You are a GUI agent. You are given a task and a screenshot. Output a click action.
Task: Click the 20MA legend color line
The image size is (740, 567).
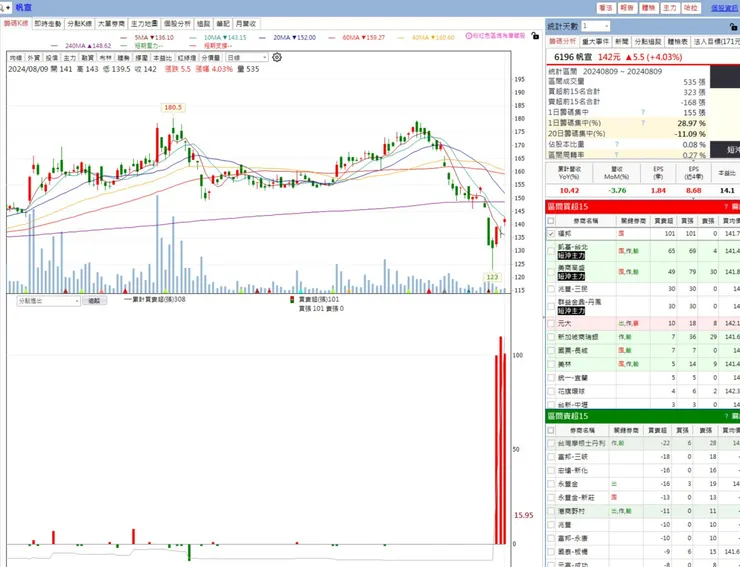click(x=262, y=37)
